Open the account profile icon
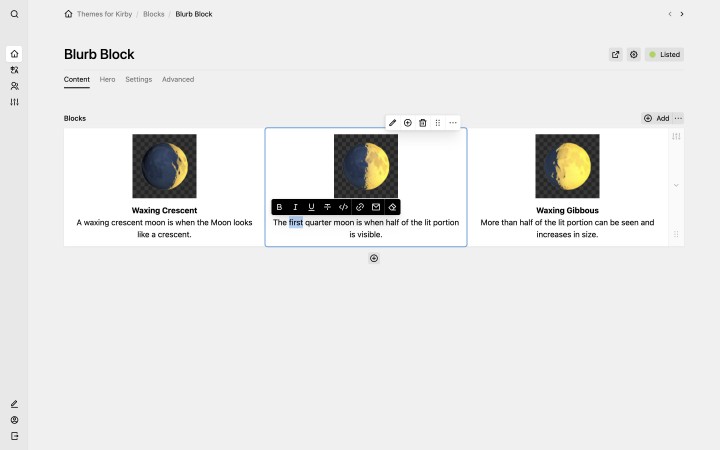 [14, 420]
